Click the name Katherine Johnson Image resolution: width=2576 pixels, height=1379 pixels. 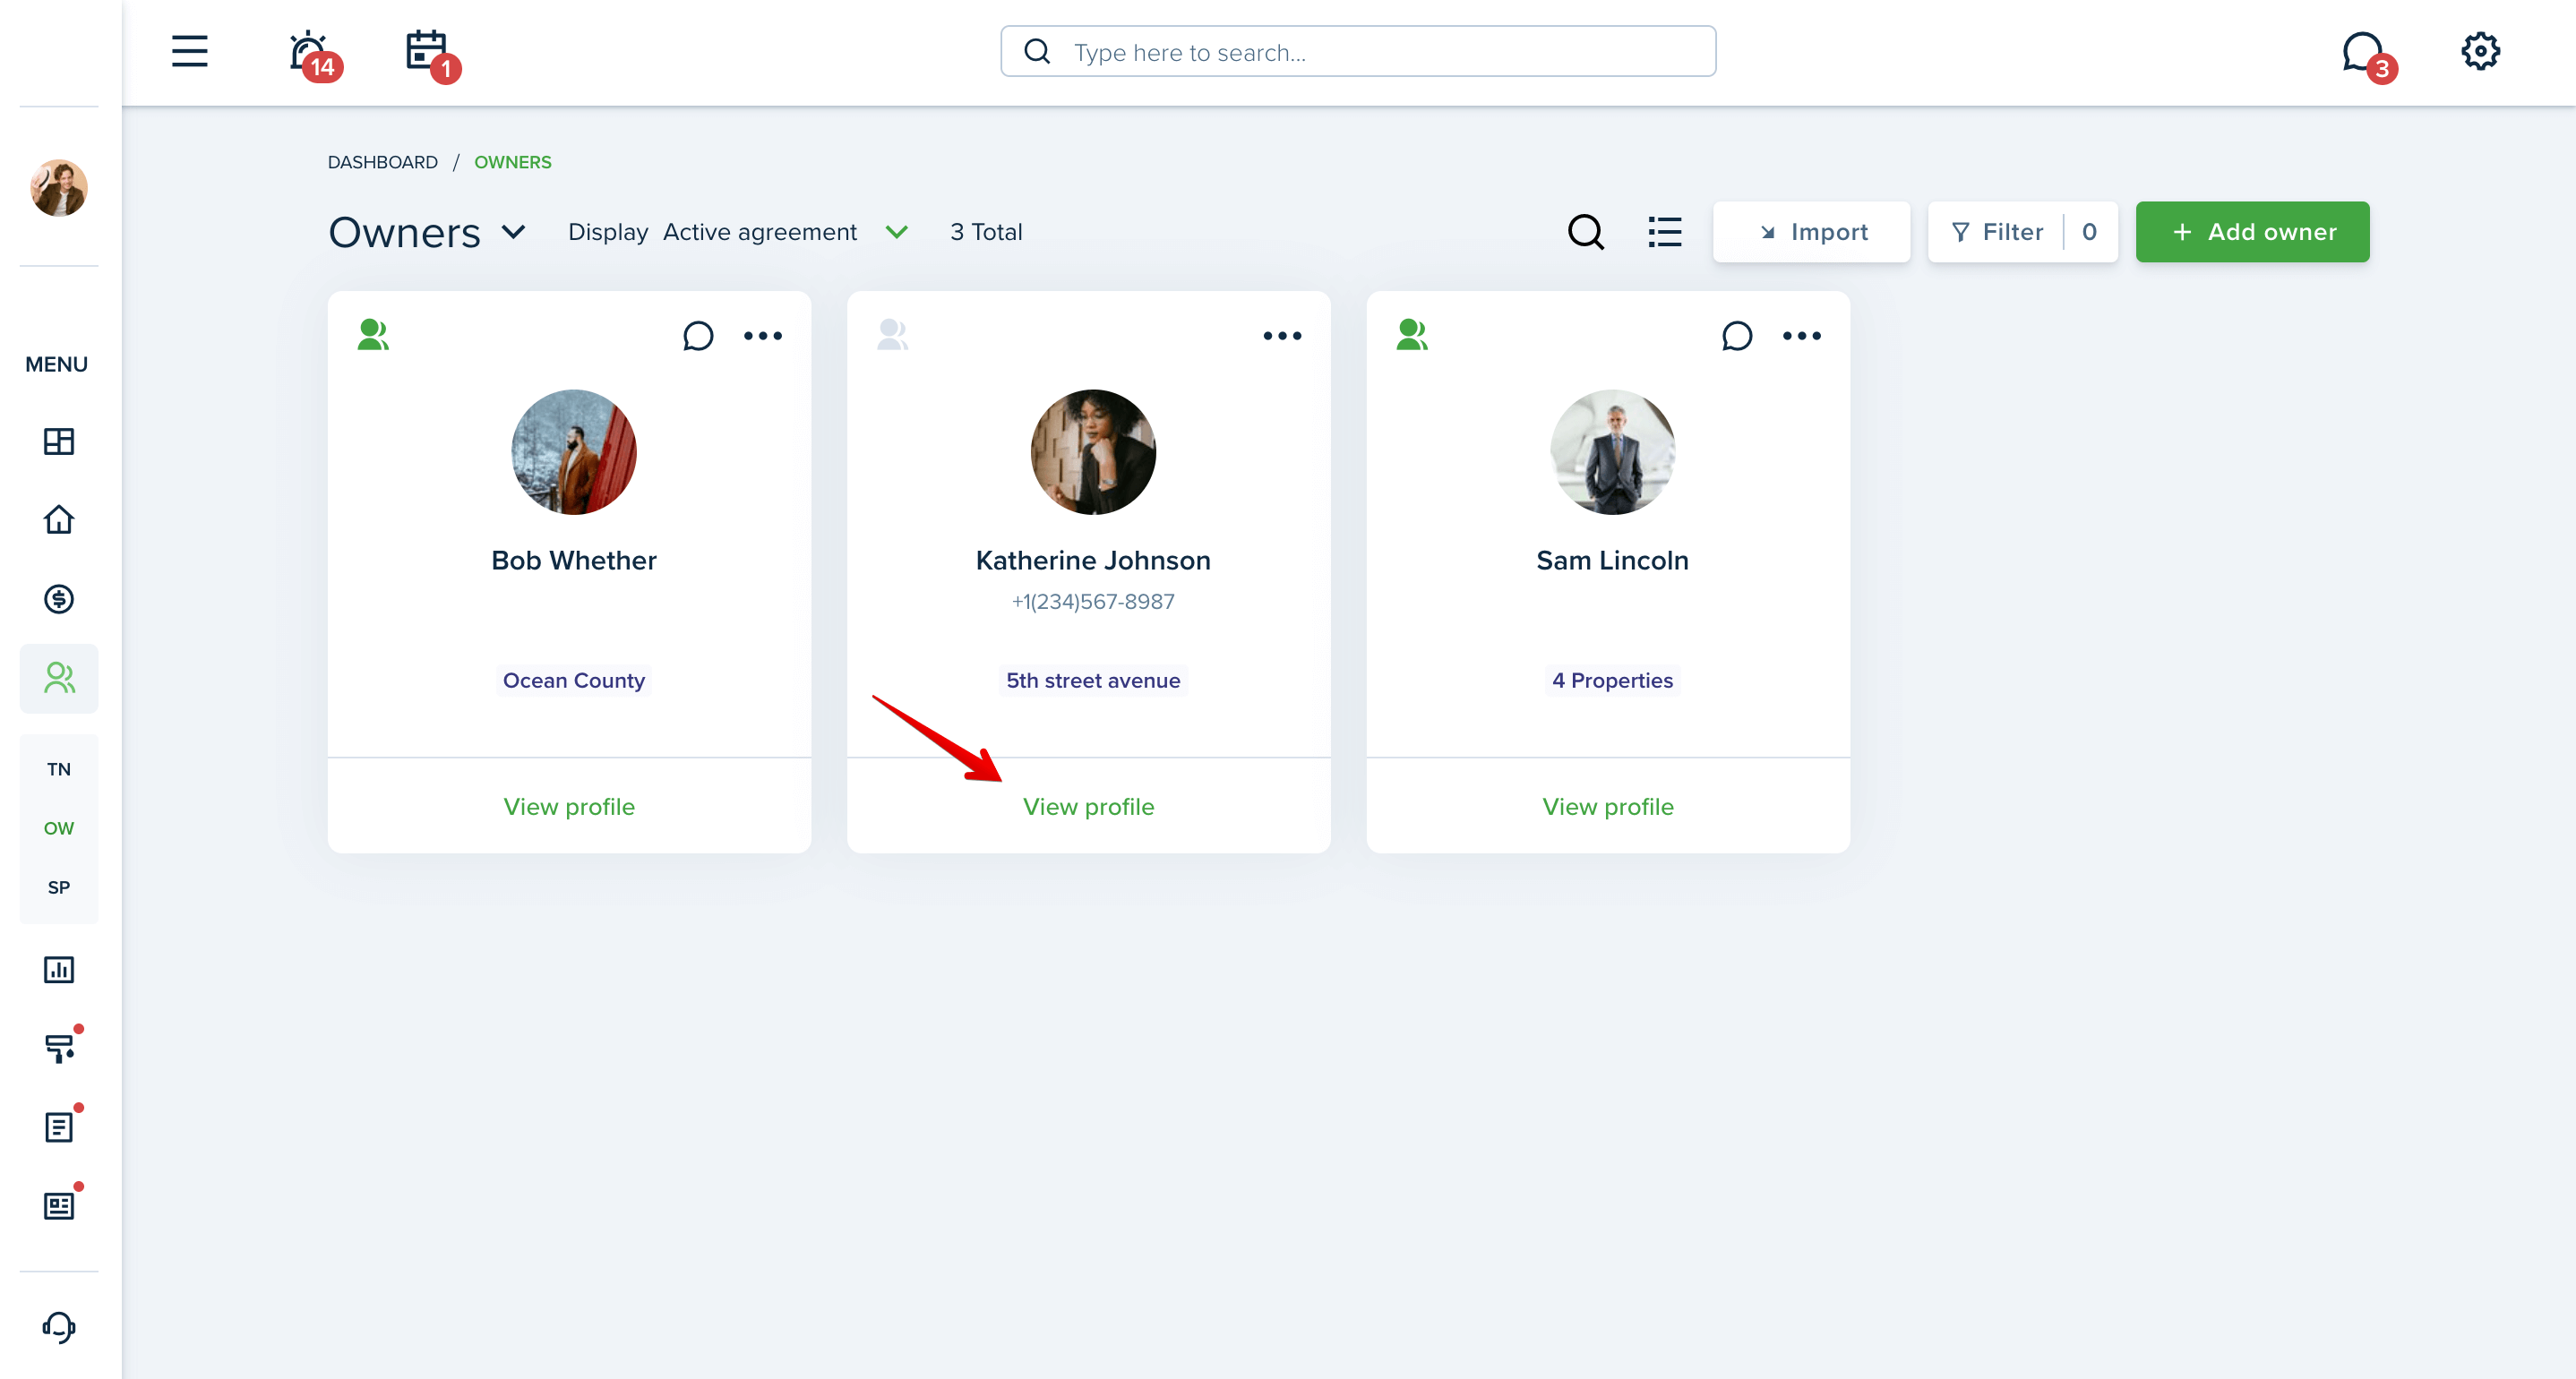point(1093,560)
